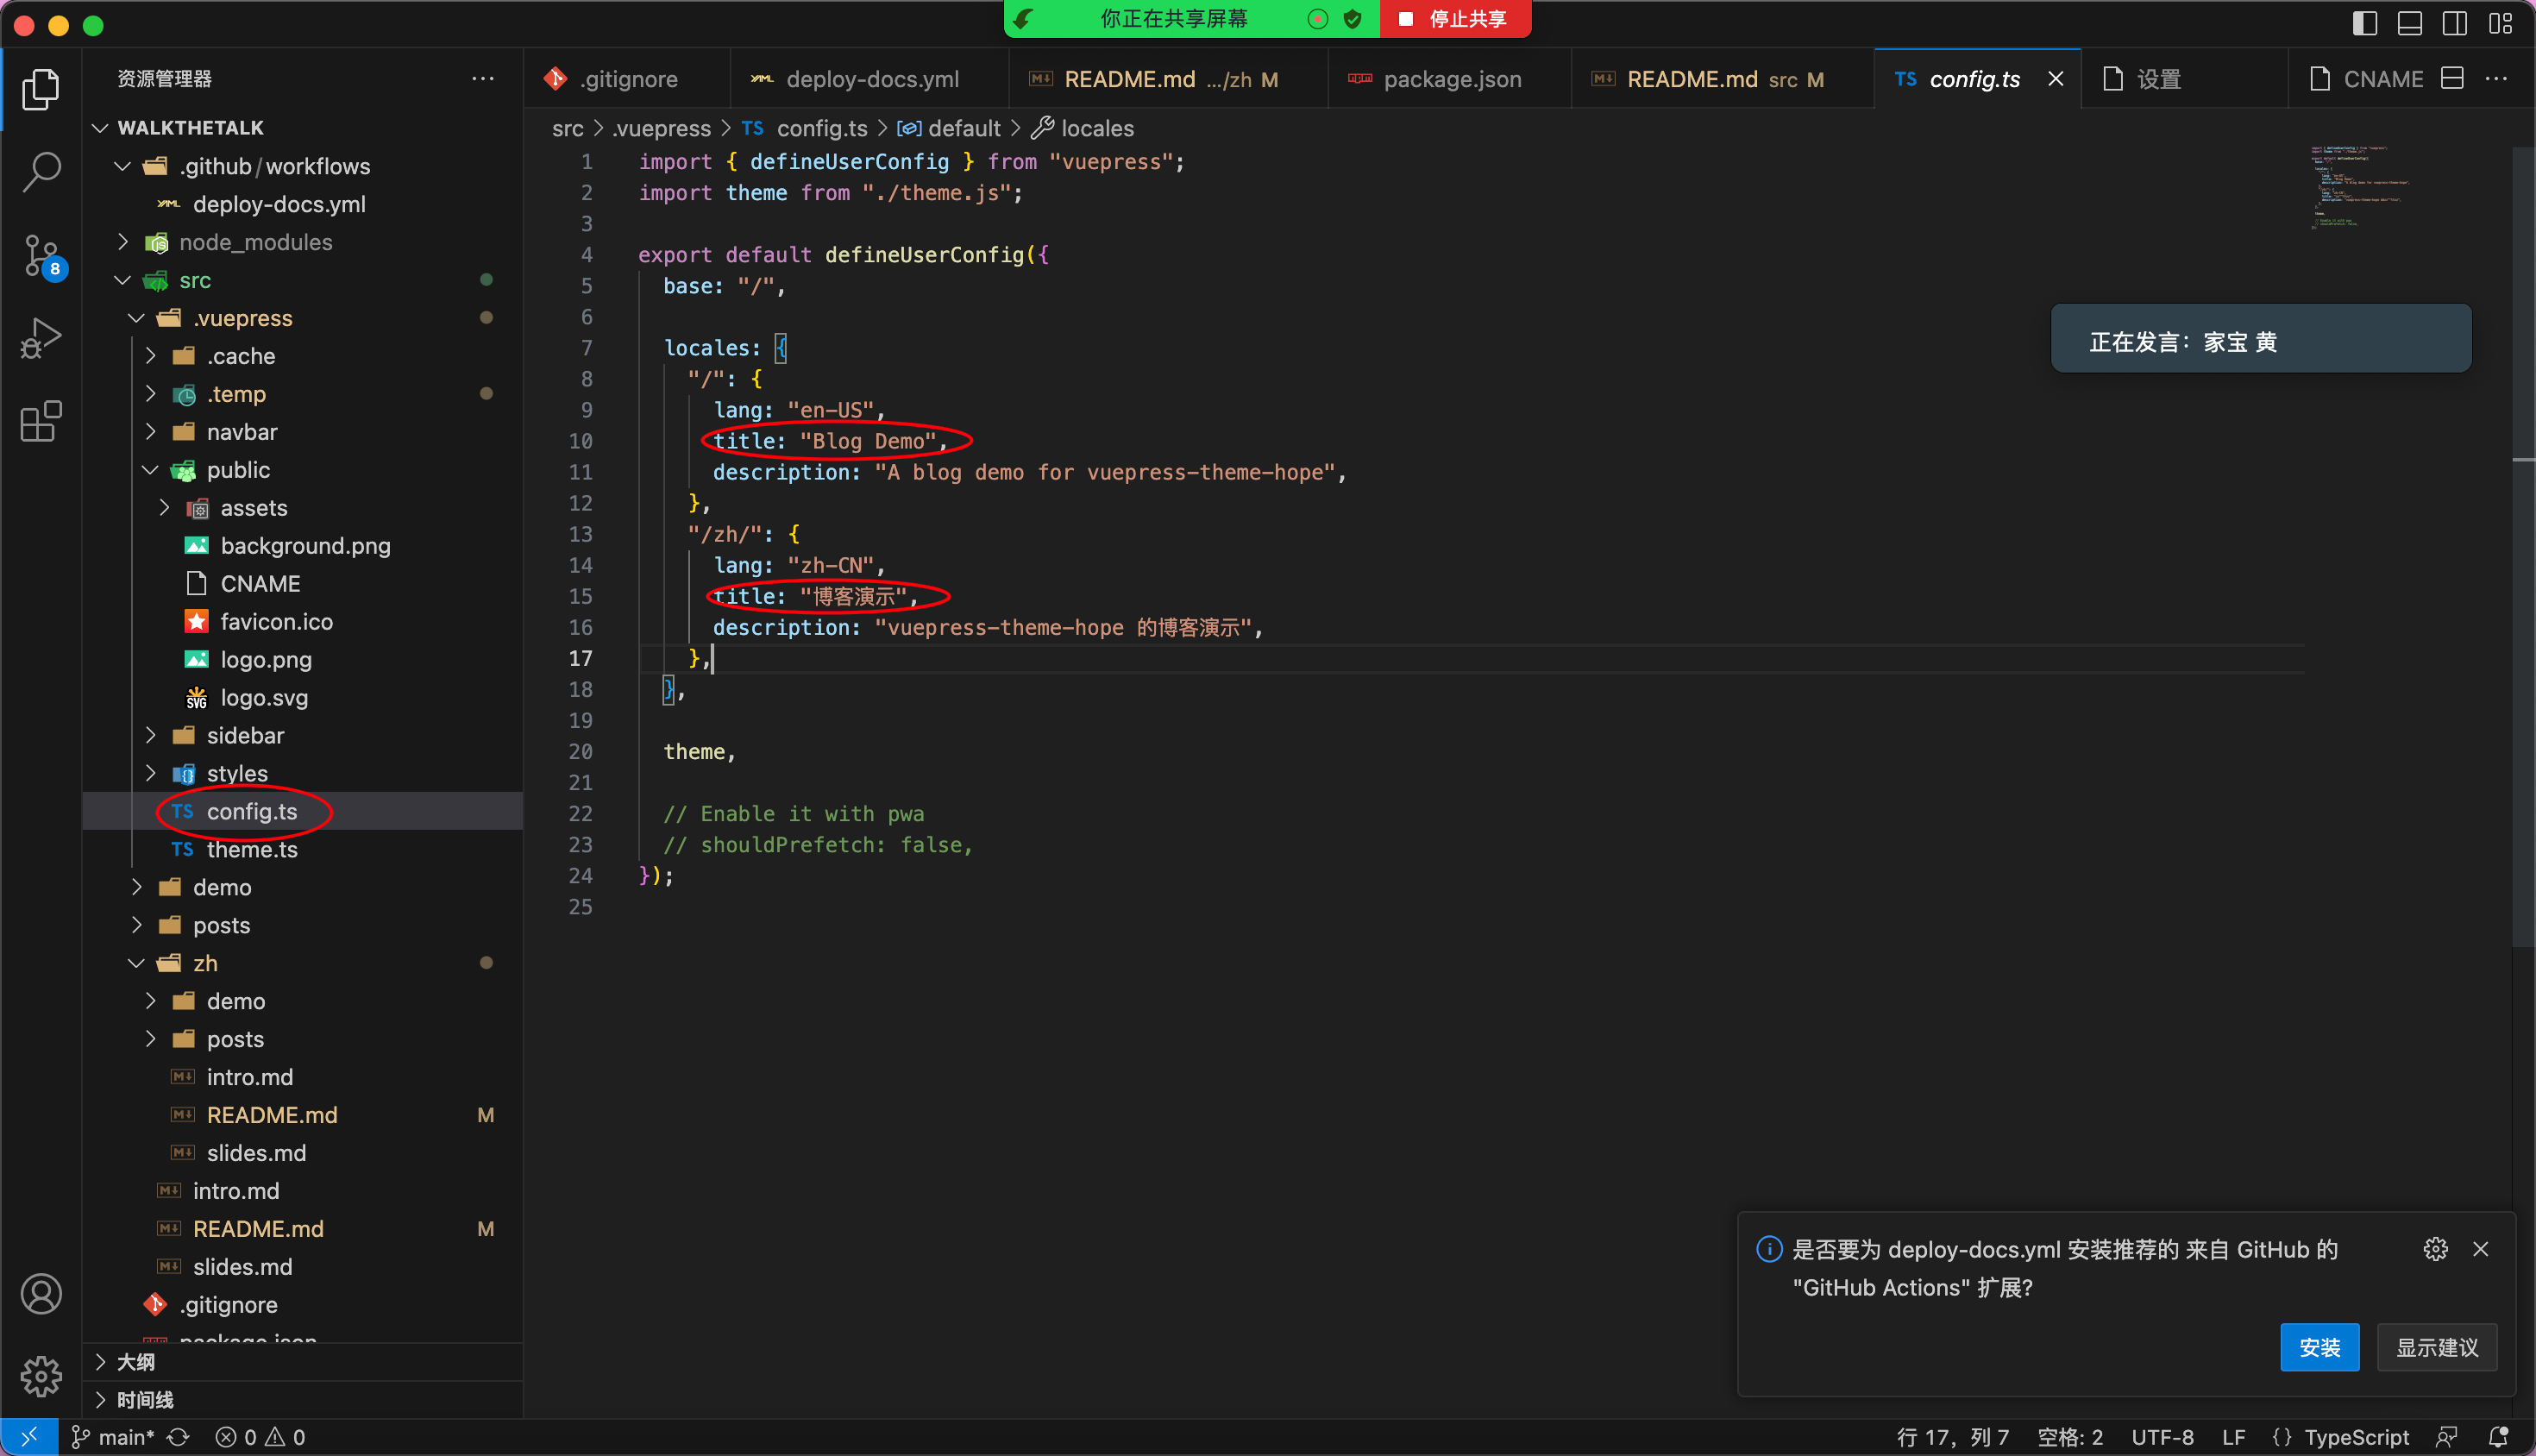Toggle primary side bar layout icon
2536x1456 pixels.
[x=2365, y=23]
